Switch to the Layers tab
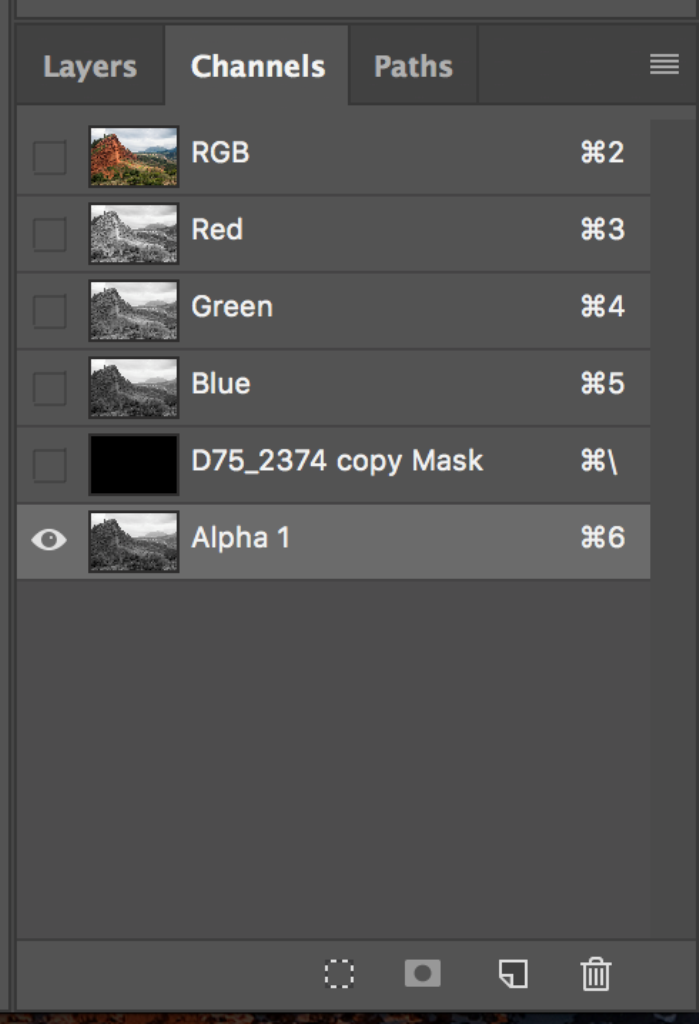This screenshot has height=1024, width=699. coord(90,67)
